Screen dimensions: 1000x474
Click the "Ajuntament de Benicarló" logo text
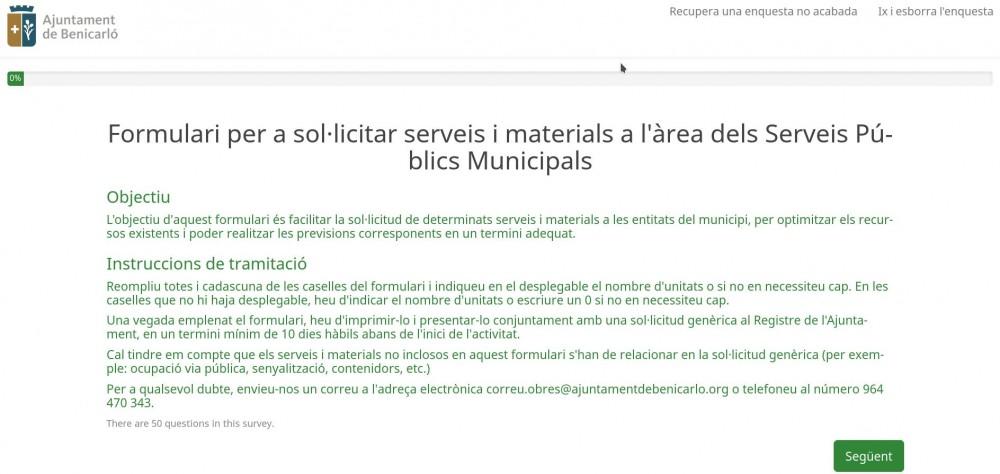click(x=78, y=27)
